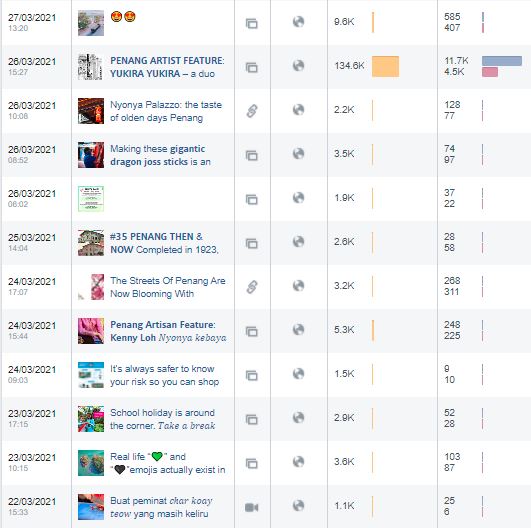Viewport: 531px width, 528px height.
Task: Click link icon for Streets Of Penang post
Action: coord(252,287)
